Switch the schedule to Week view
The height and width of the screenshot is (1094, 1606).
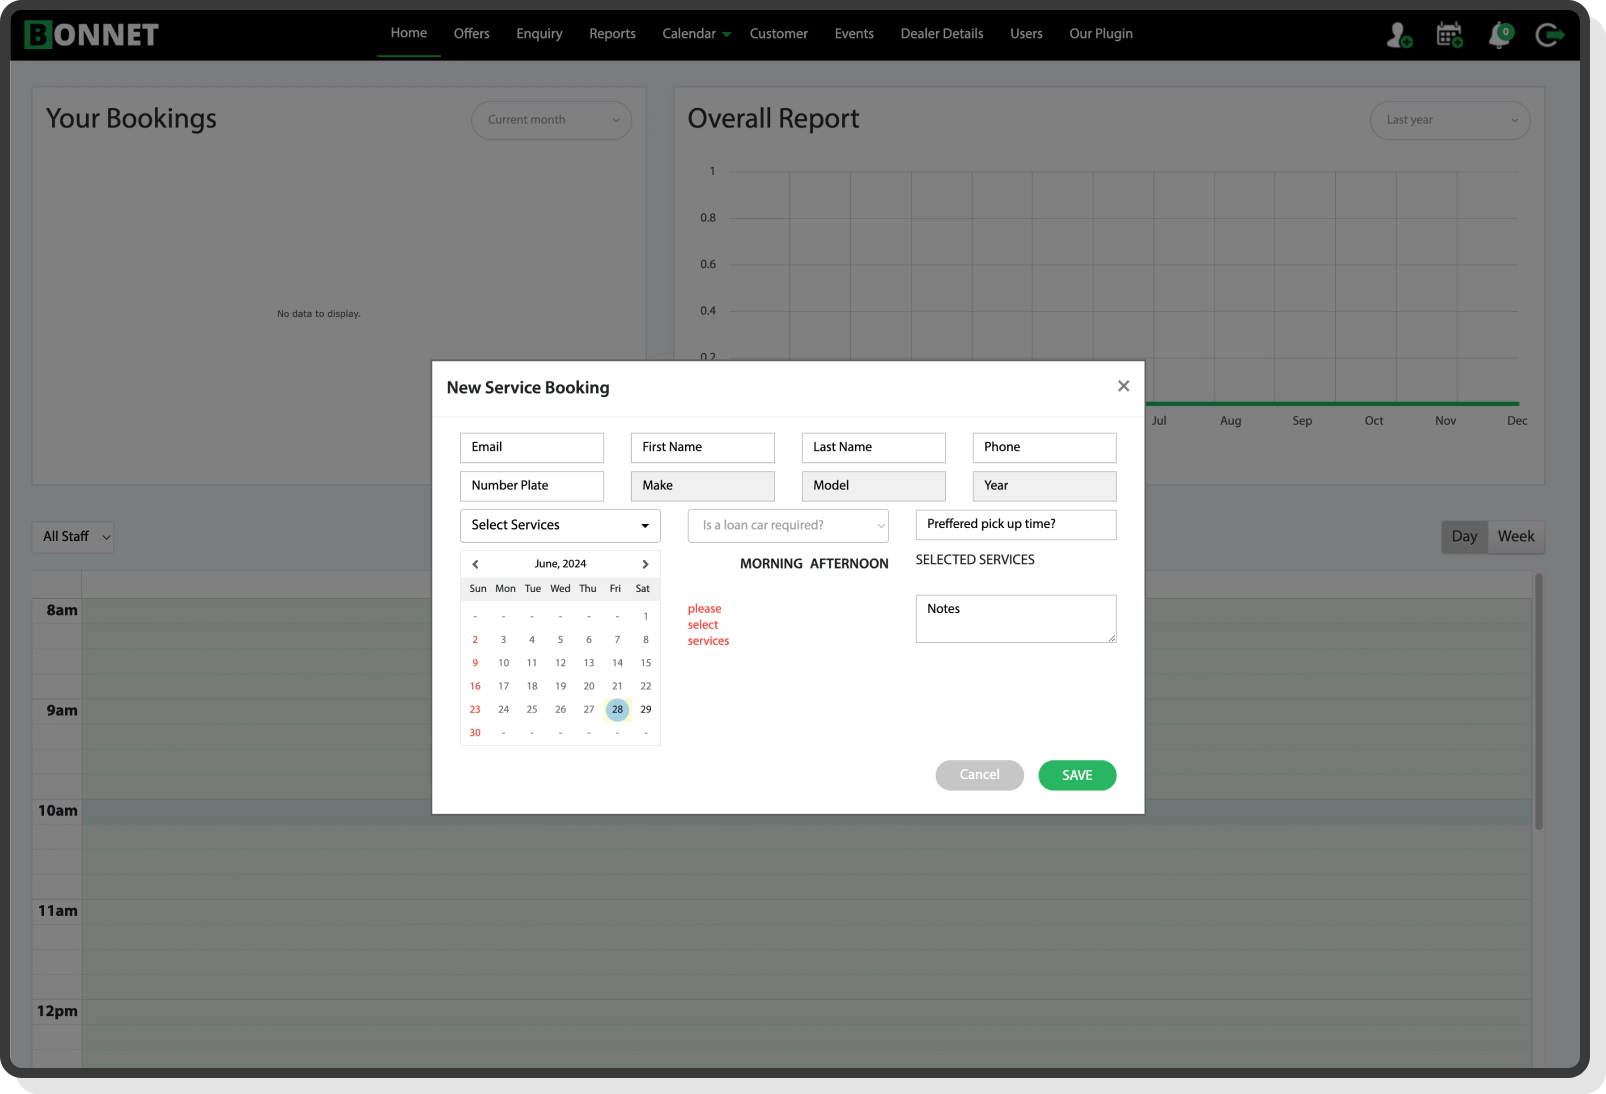point(1516,536)
